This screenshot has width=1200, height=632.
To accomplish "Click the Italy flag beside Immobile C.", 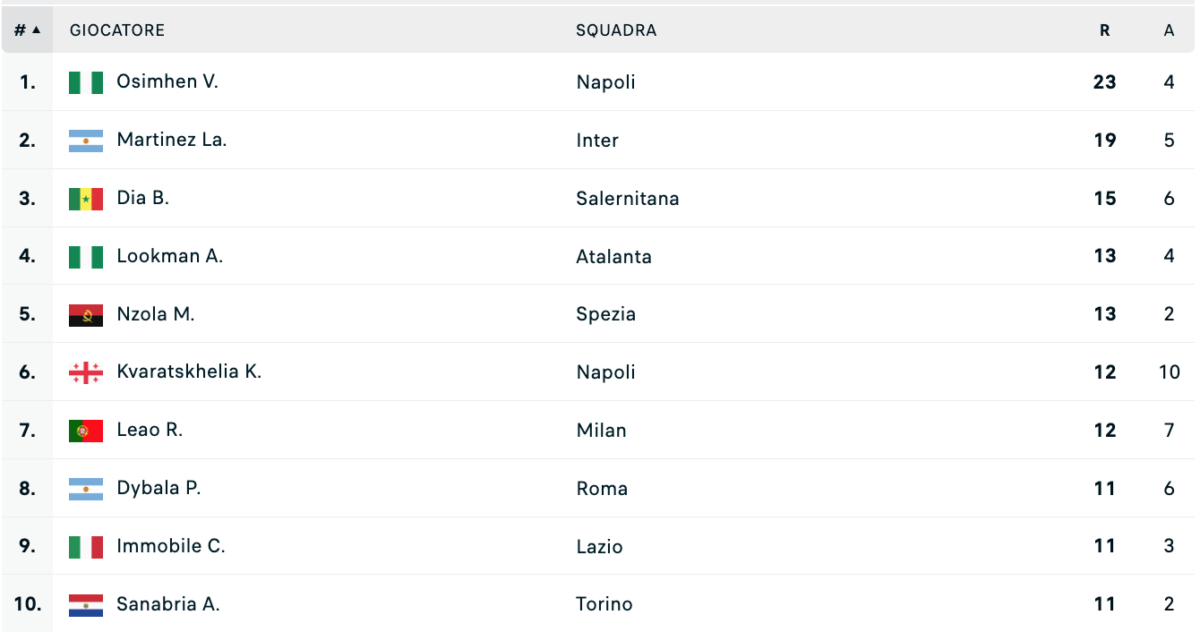I will pos(86,547).
